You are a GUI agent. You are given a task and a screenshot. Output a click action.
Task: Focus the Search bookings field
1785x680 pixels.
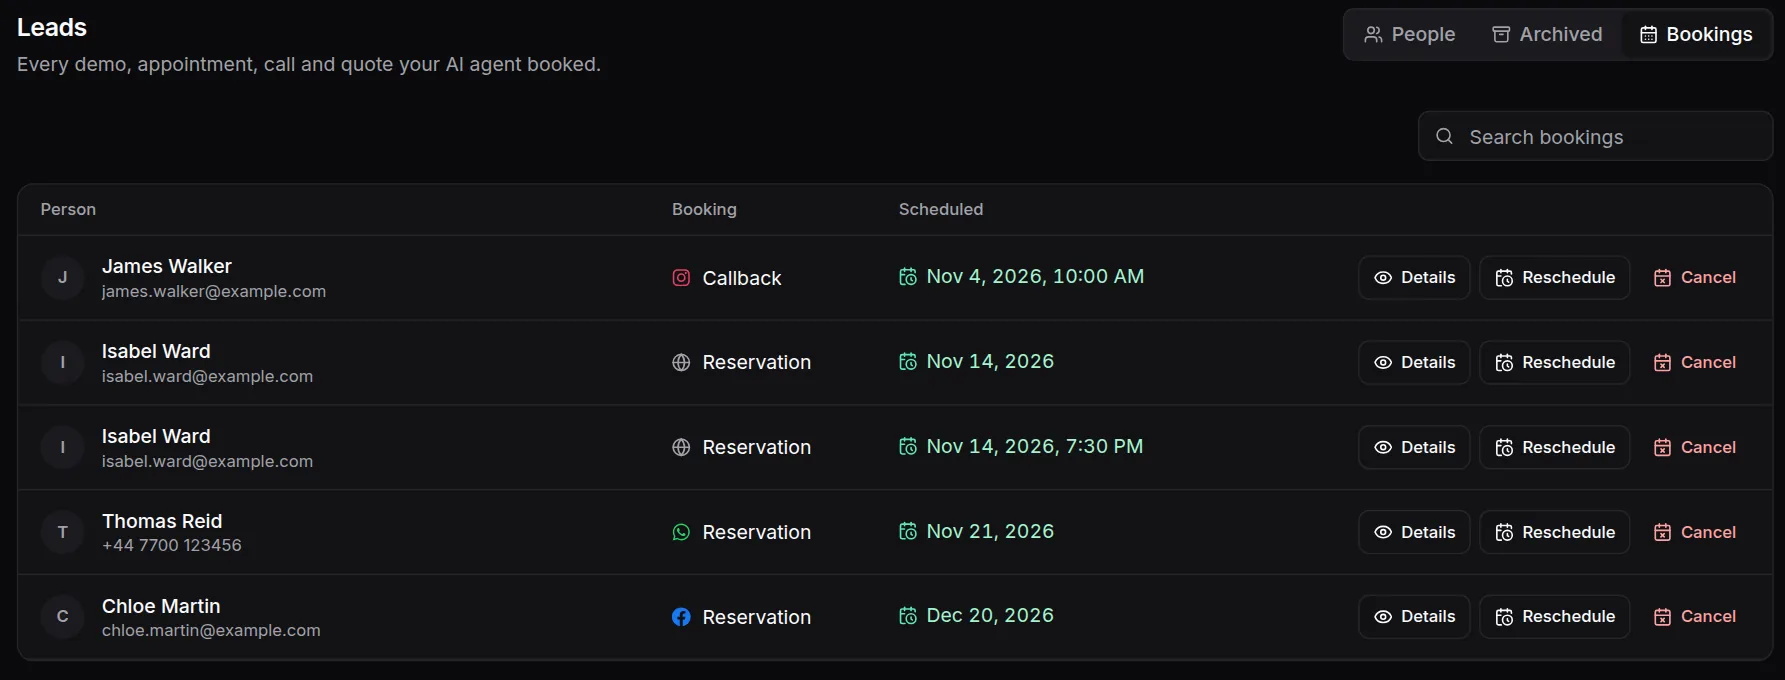click(1595, 136)
